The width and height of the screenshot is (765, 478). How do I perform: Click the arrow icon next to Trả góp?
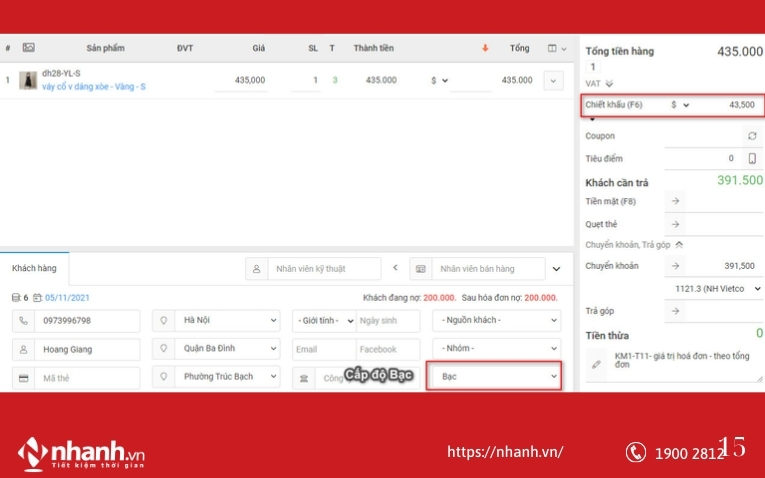point(676,311)
